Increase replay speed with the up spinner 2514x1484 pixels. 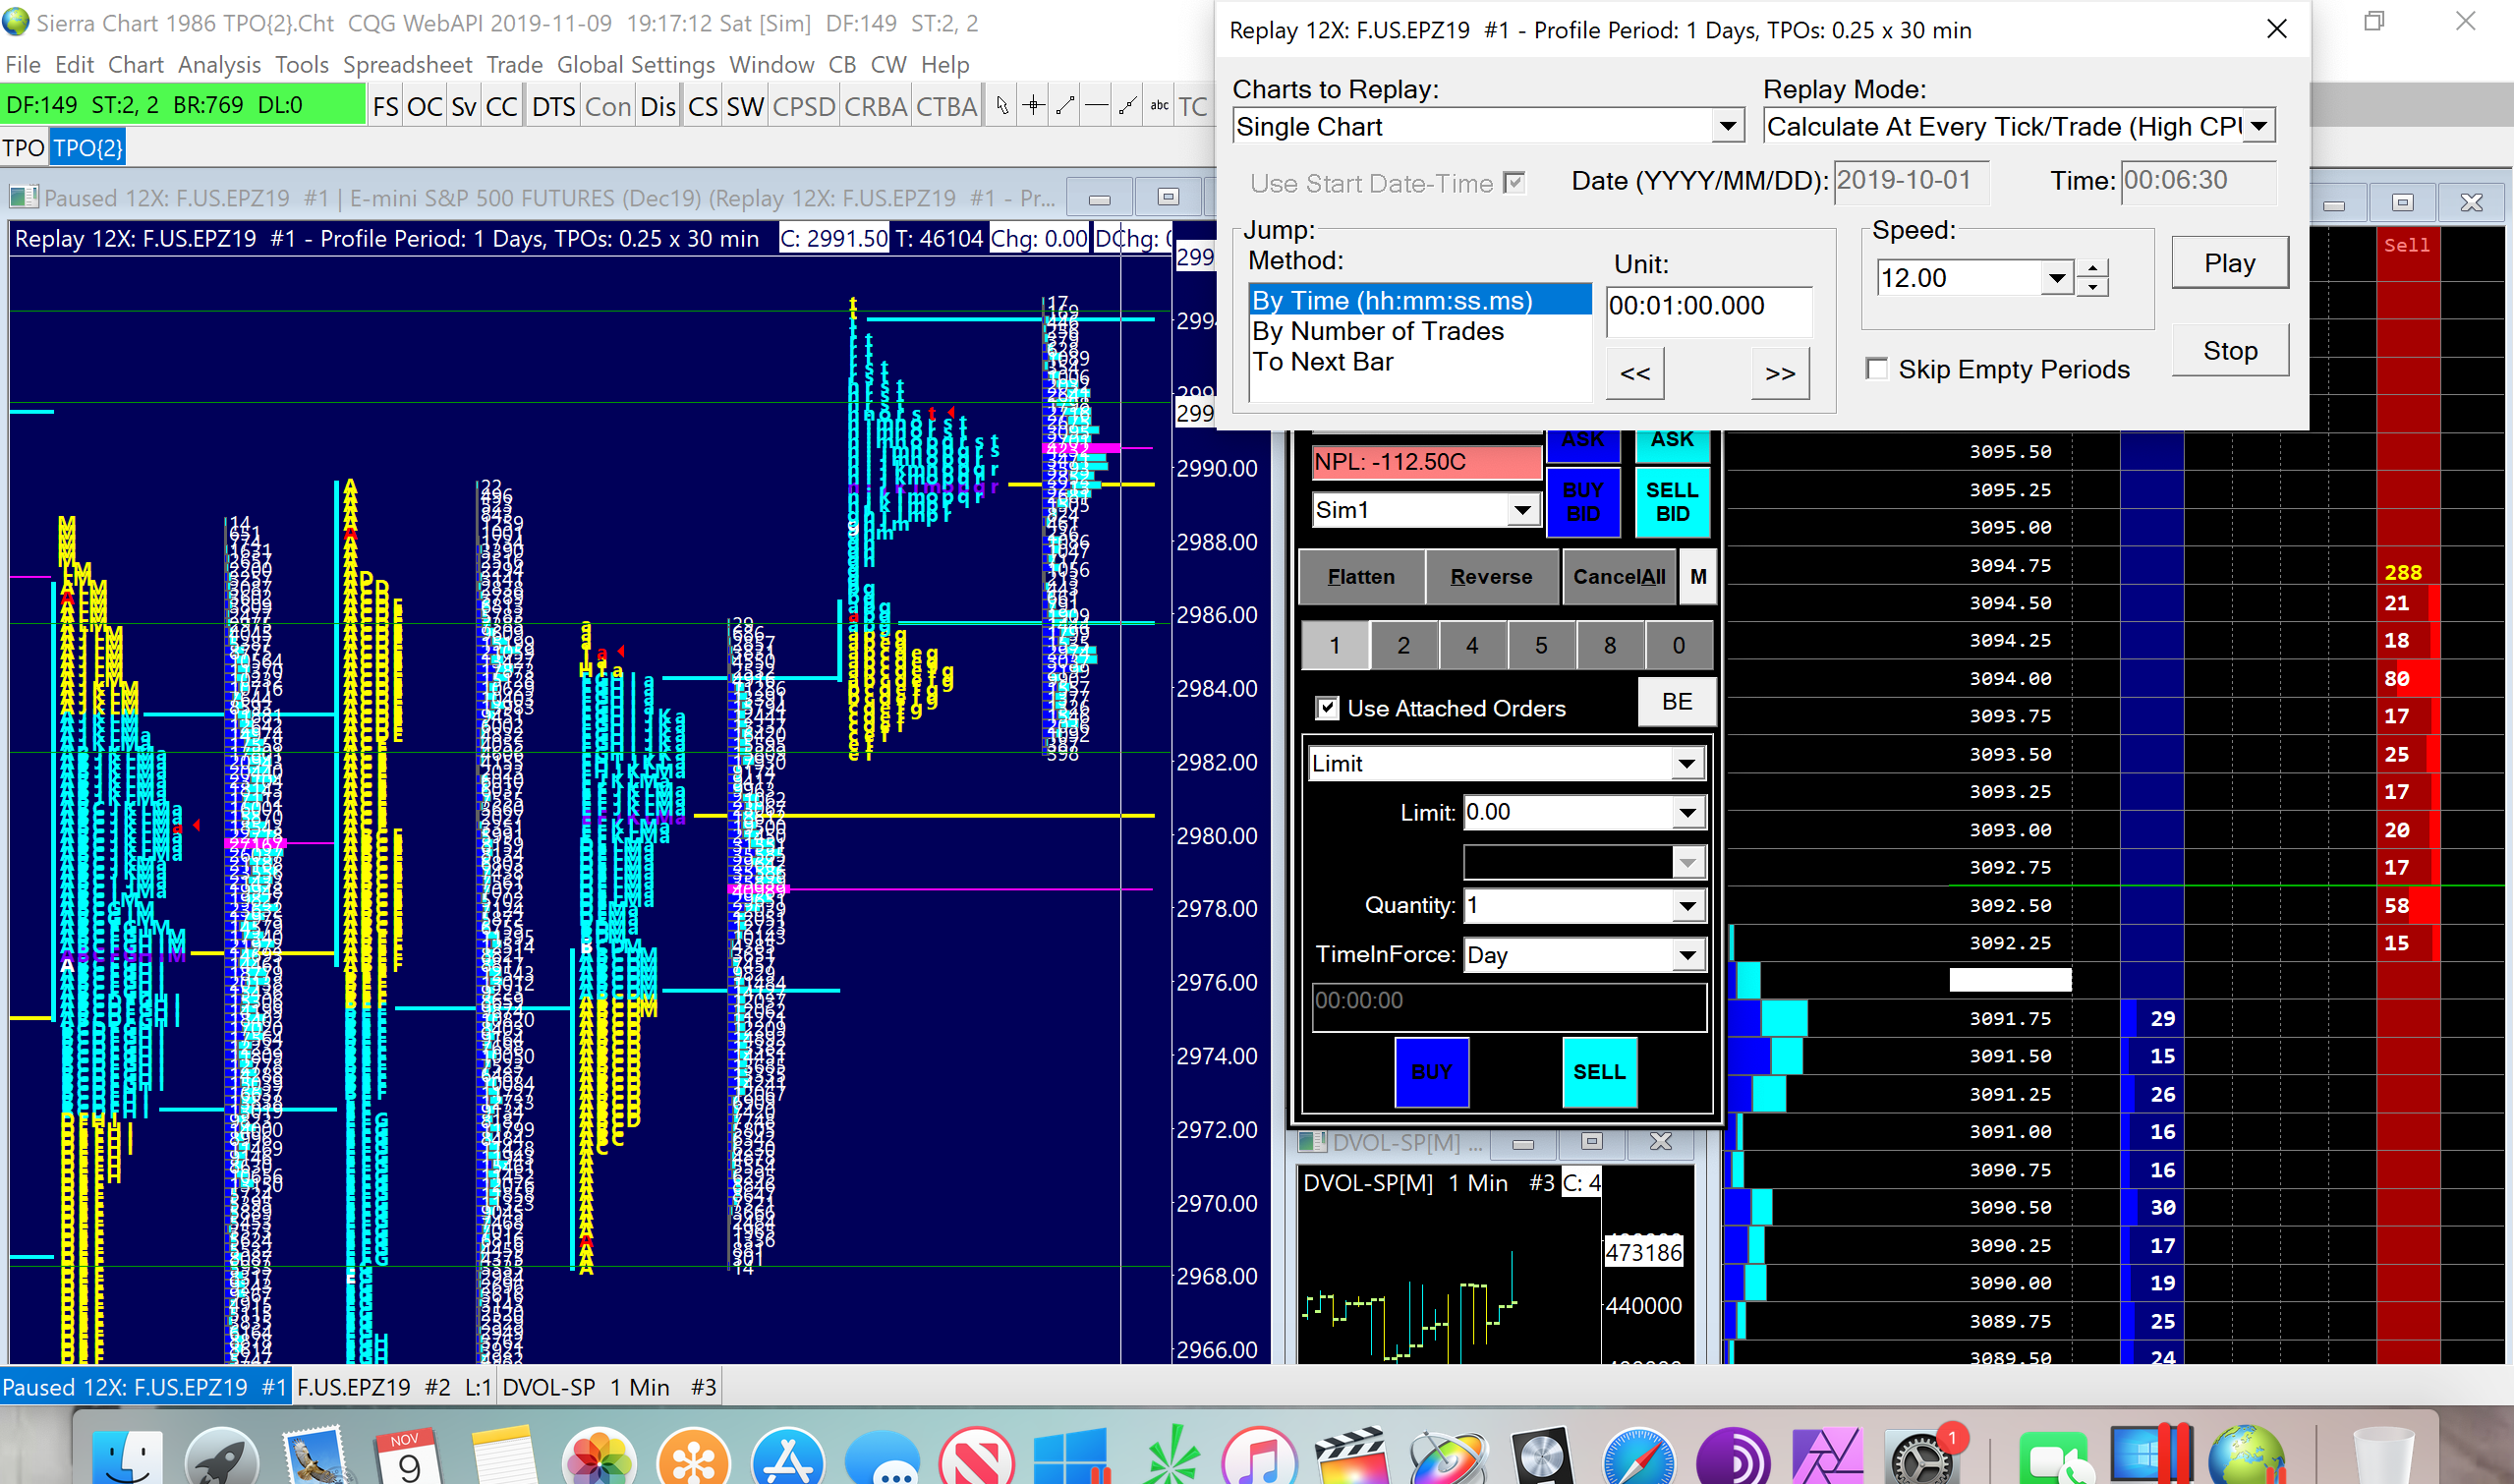tap(2092, 268)
